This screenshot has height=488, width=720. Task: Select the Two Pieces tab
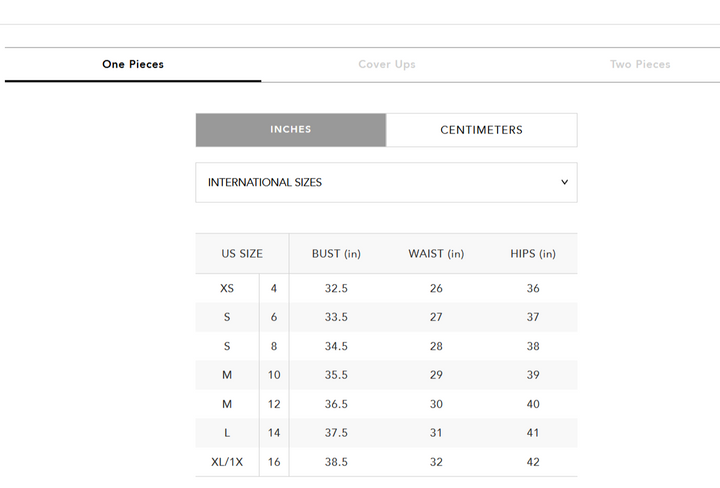640,64
